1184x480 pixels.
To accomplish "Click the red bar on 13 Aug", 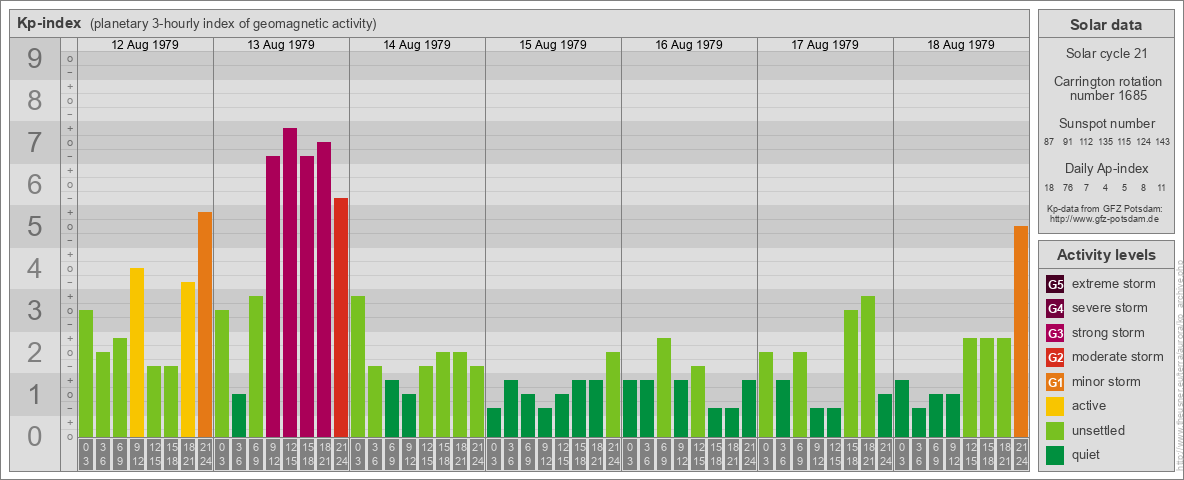I will click(x=341, y=317).
